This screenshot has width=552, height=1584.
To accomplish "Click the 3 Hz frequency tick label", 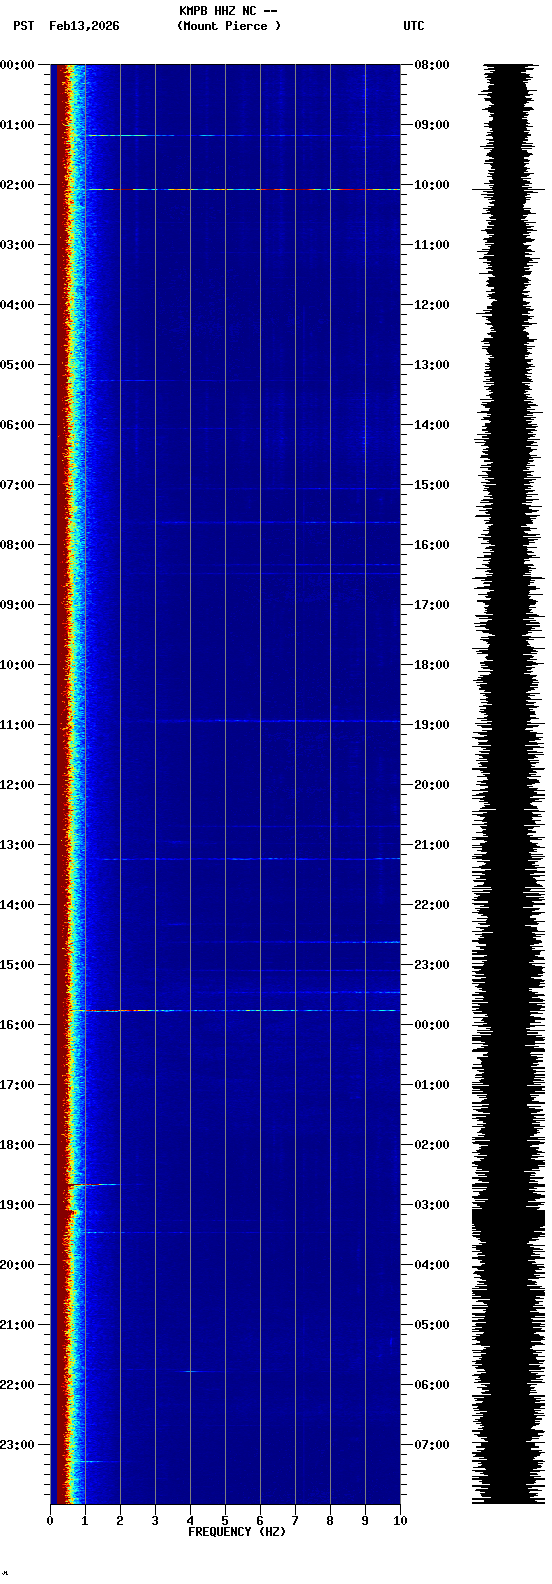I will tap(155, 1521).
